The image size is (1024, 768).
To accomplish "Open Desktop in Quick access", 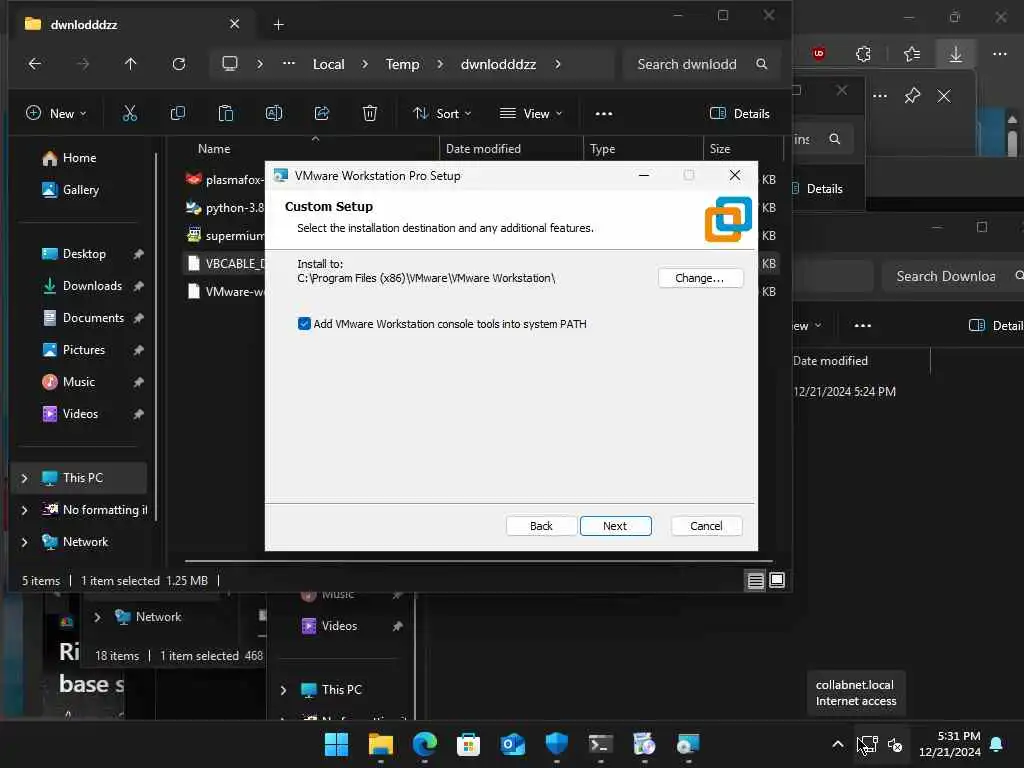I will [x=84, y=254].
